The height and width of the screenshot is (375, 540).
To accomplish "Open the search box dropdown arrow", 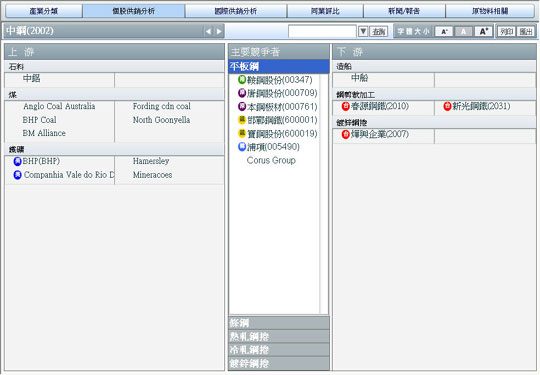I will coord(363,32).
